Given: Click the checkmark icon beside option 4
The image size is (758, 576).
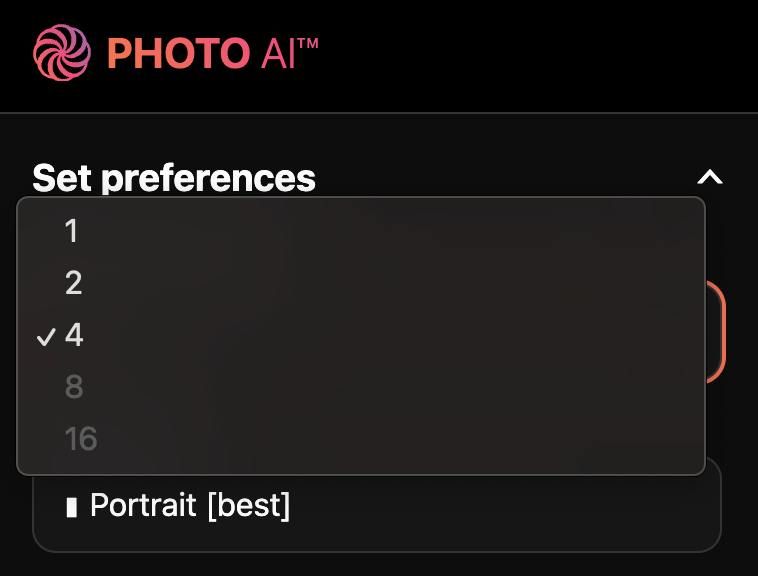Looking at the screenshot, I should tap(45, 337).
